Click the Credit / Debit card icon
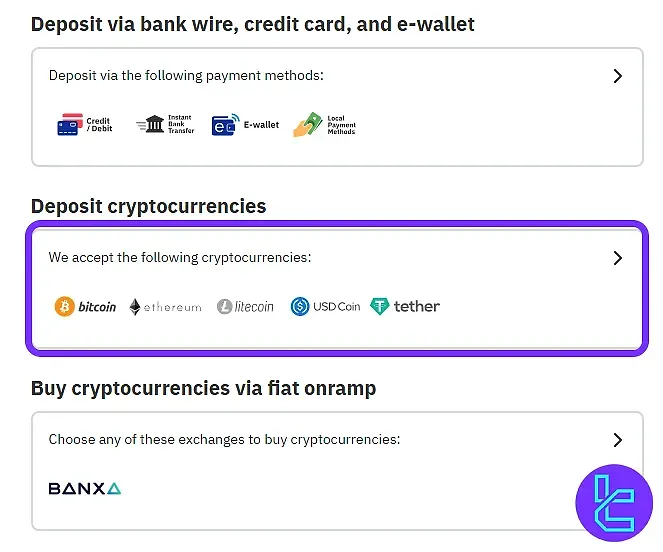Image resolution: width=663 pixels, height=552 pixels. [x=85, y=124]
